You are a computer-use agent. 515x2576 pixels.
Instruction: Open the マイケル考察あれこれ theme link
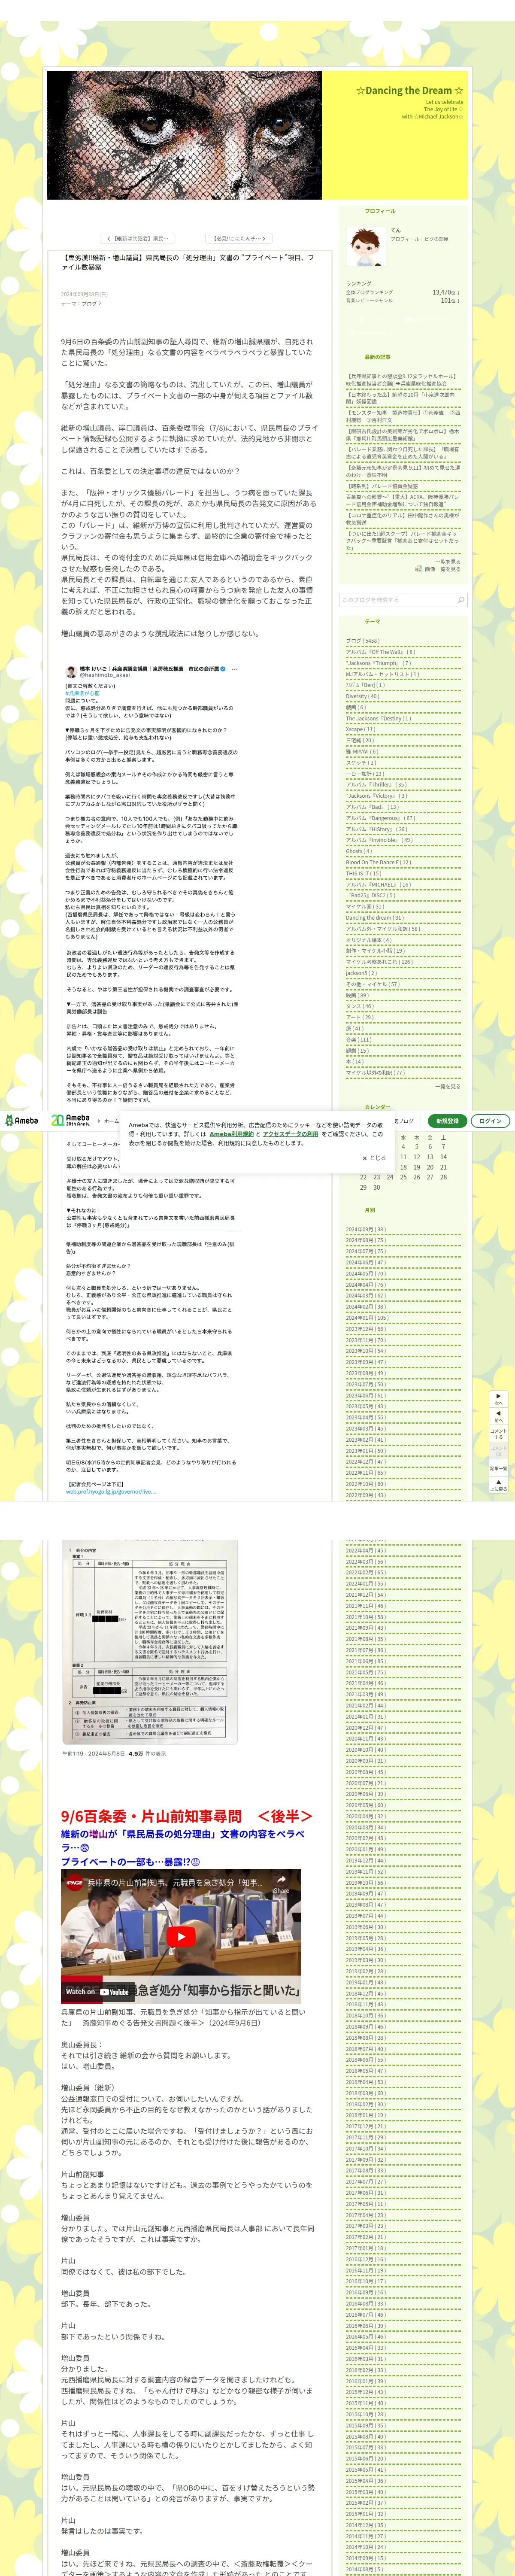pos(379,962)
